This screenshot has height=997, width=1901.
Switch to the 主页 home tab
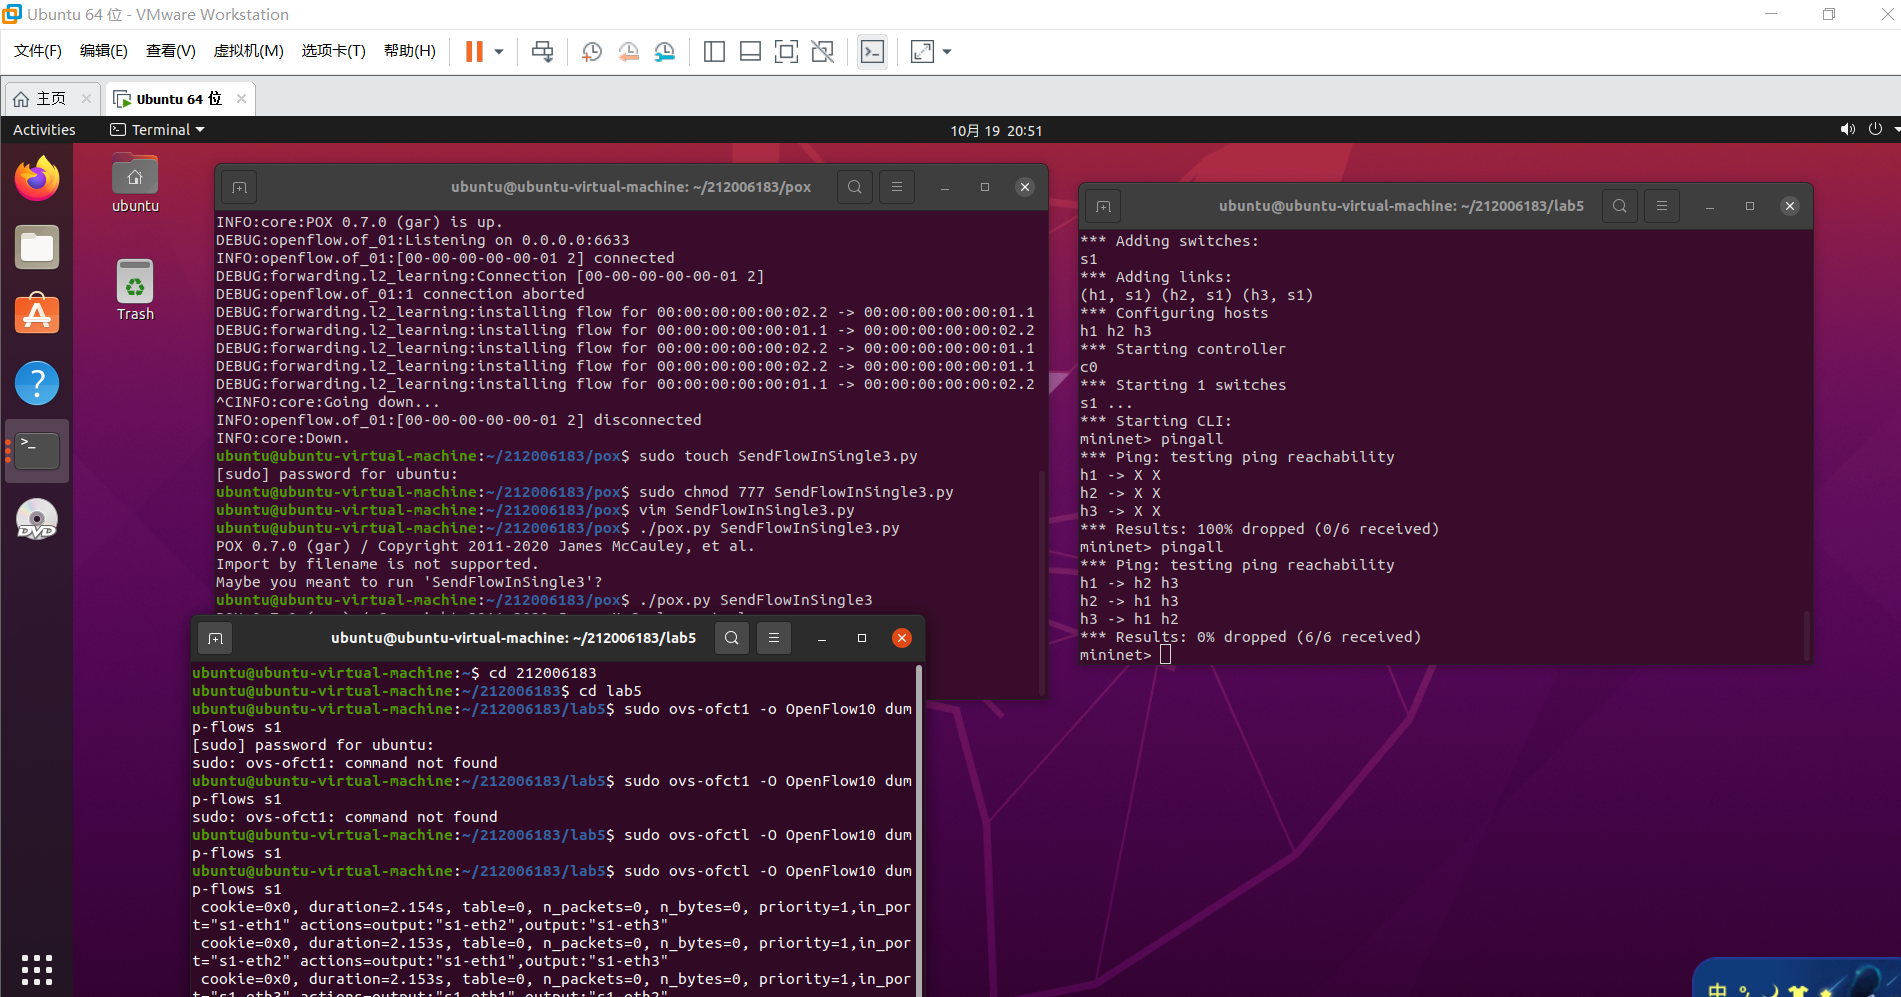(50, 99)
